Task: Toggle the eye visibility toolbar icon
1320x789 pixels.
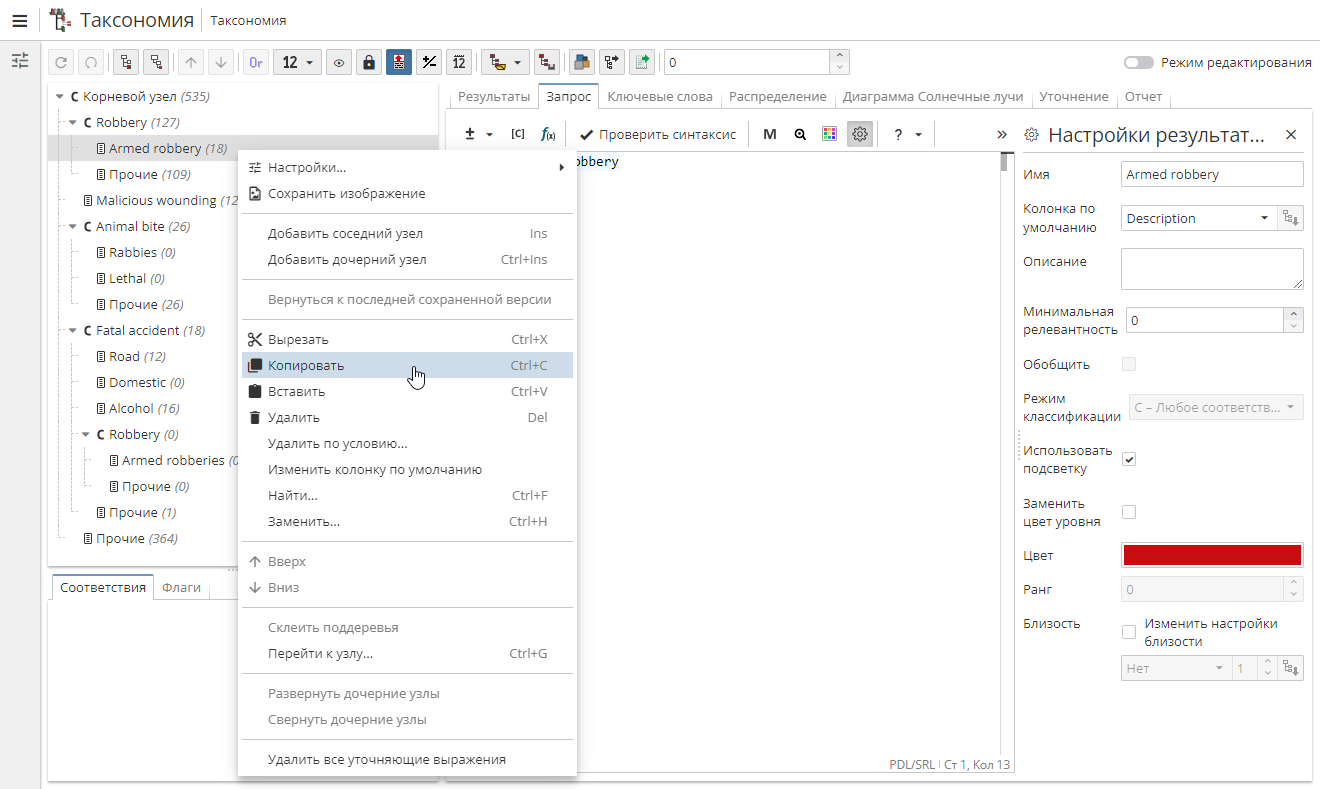Action: click(340, 62)
